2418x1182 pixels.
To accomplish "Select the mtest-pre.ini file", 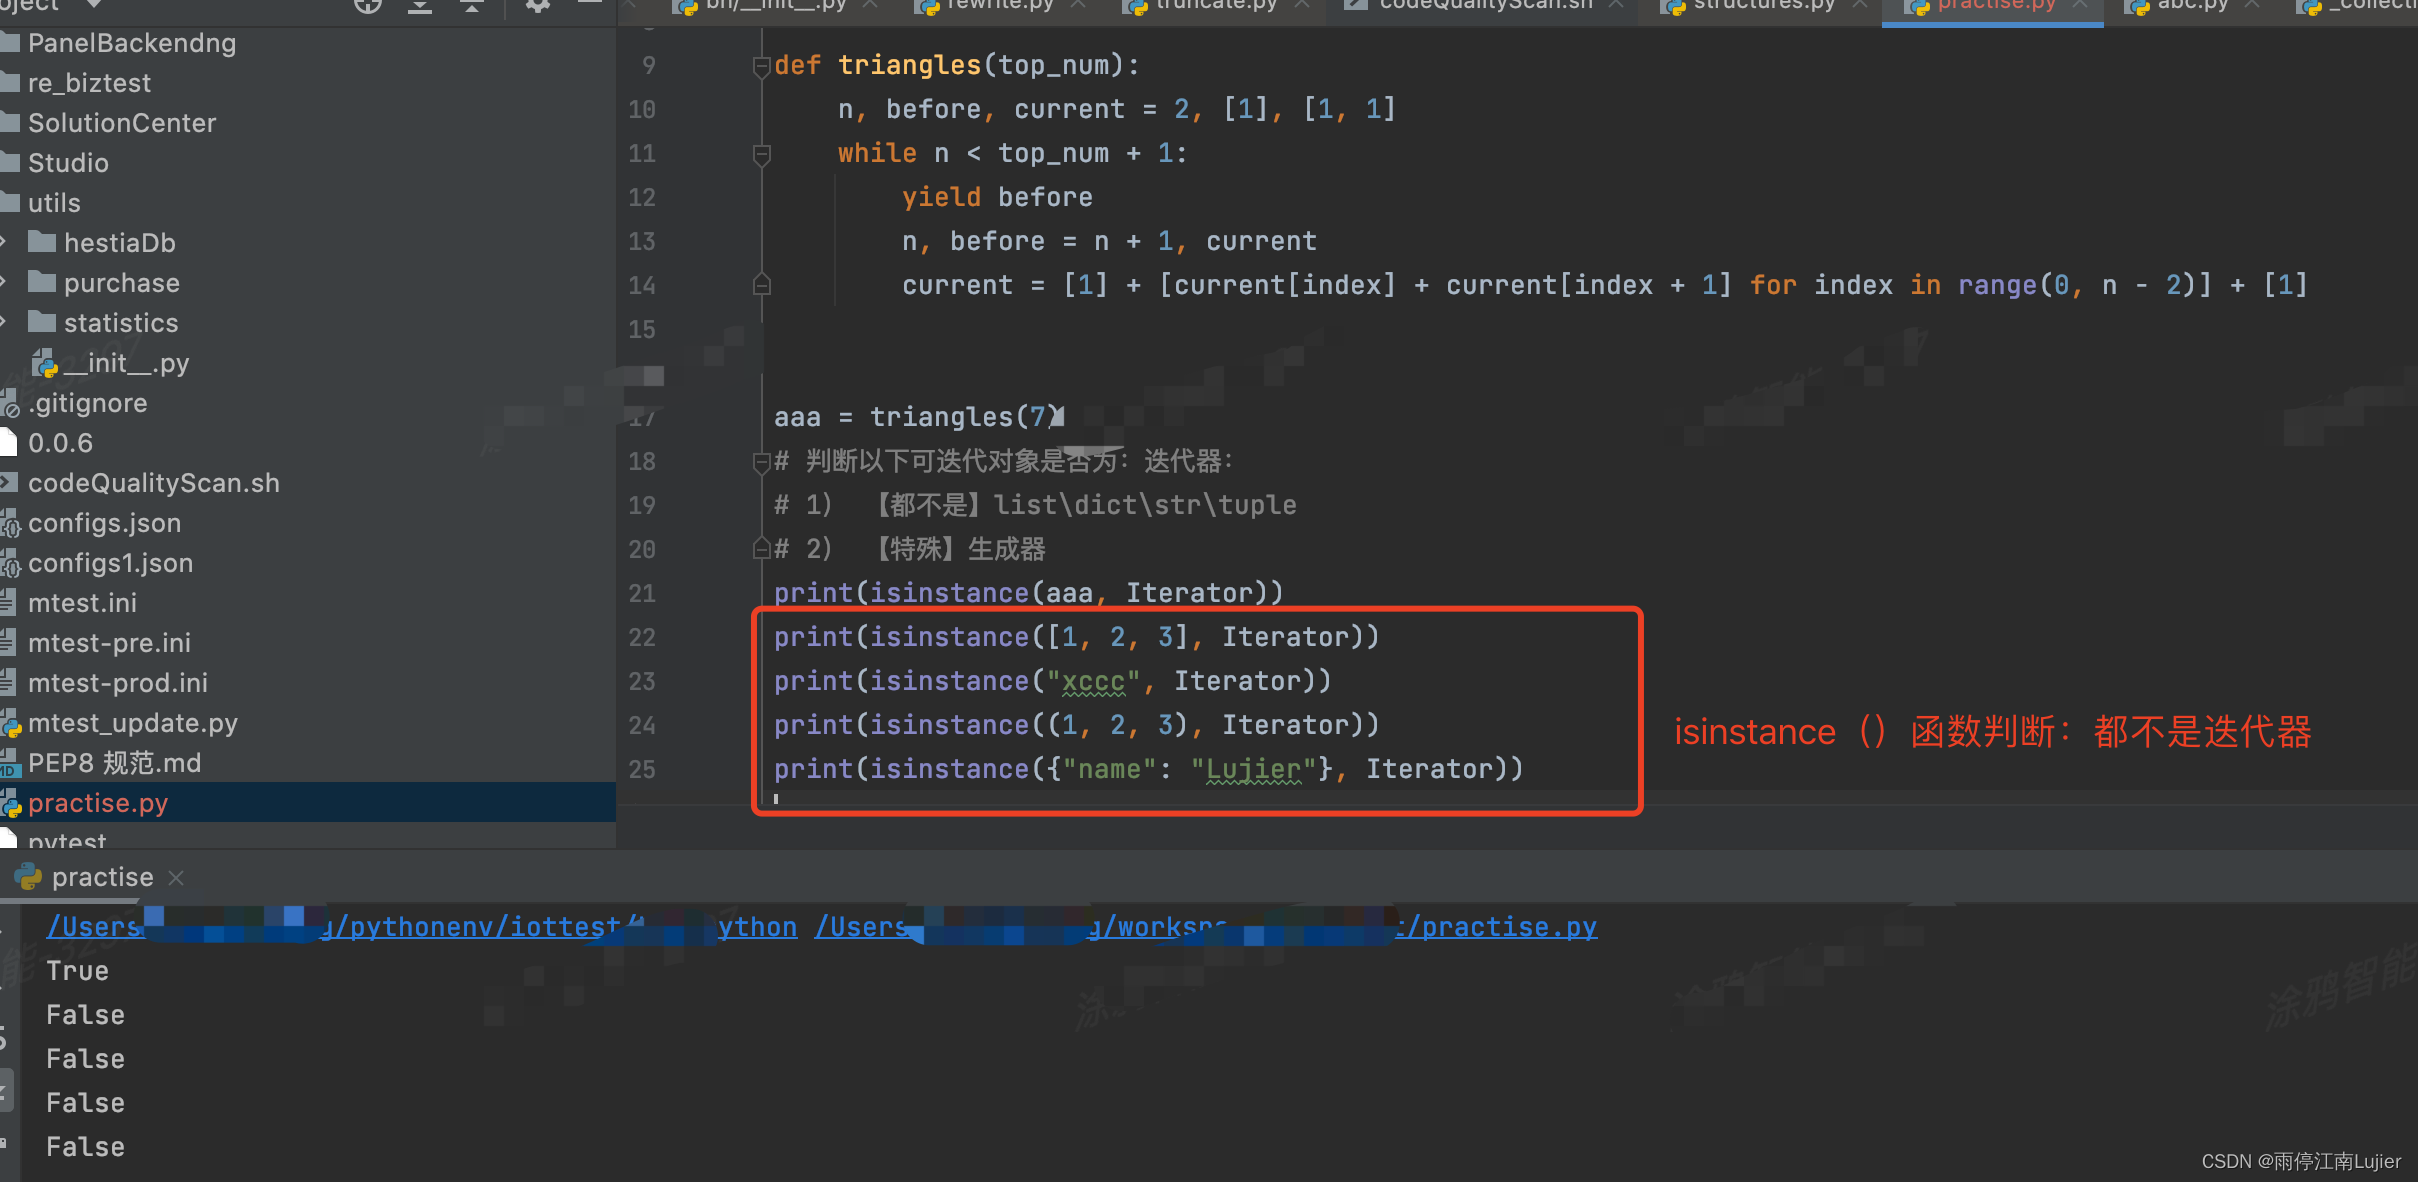I will pos(109,643).
